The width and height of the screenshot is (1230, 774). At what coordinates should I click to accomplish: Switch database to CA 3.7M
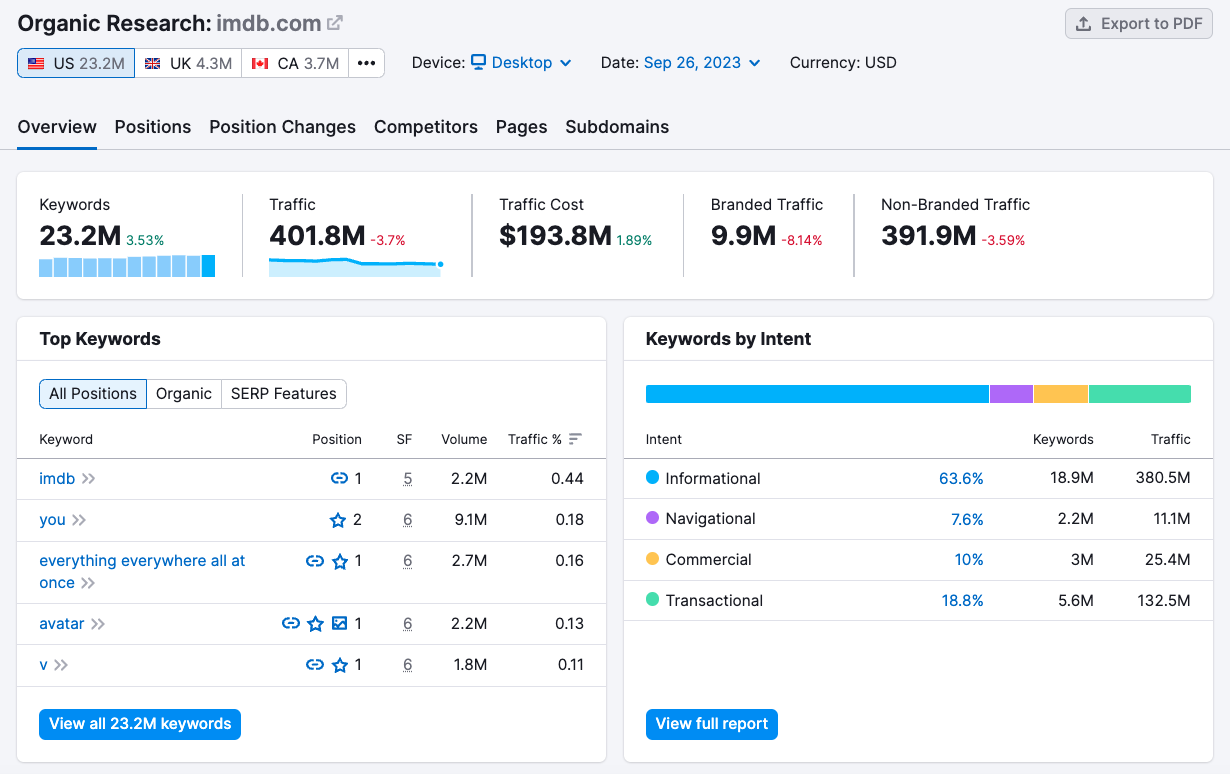295,63
